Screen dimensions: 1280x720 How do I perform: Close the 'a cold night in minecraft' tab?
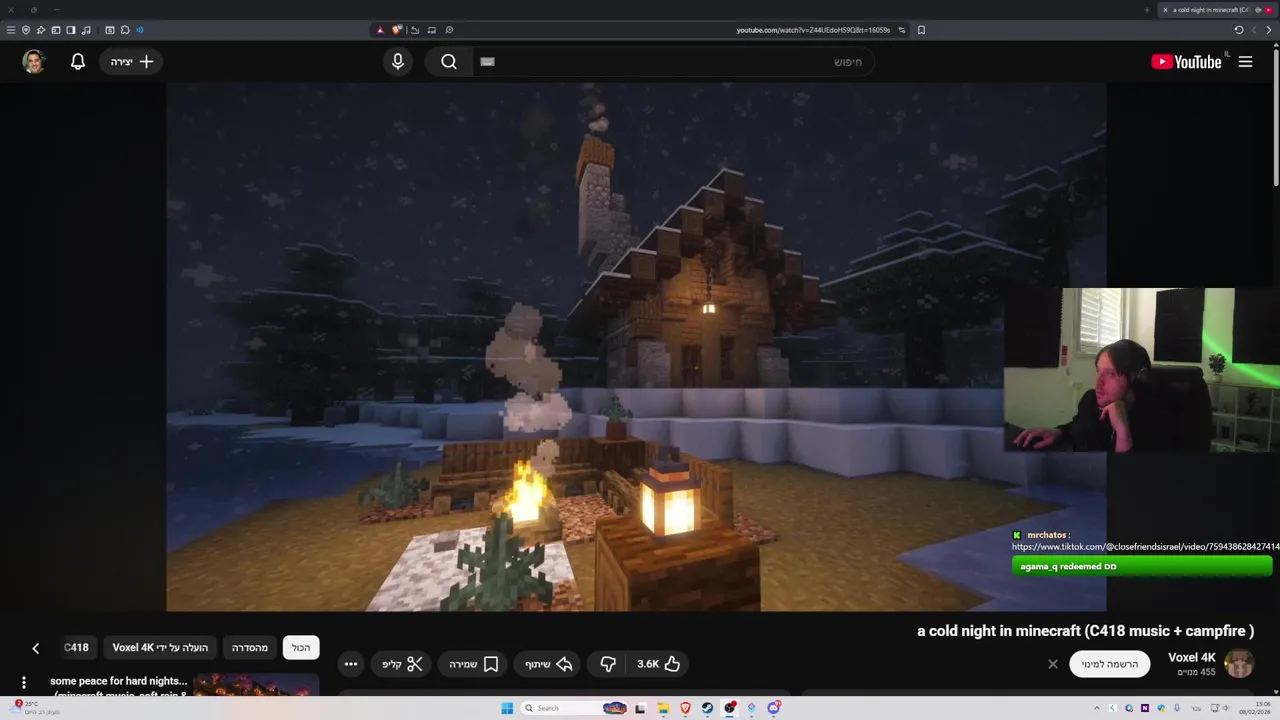[x=1165, y=10]
